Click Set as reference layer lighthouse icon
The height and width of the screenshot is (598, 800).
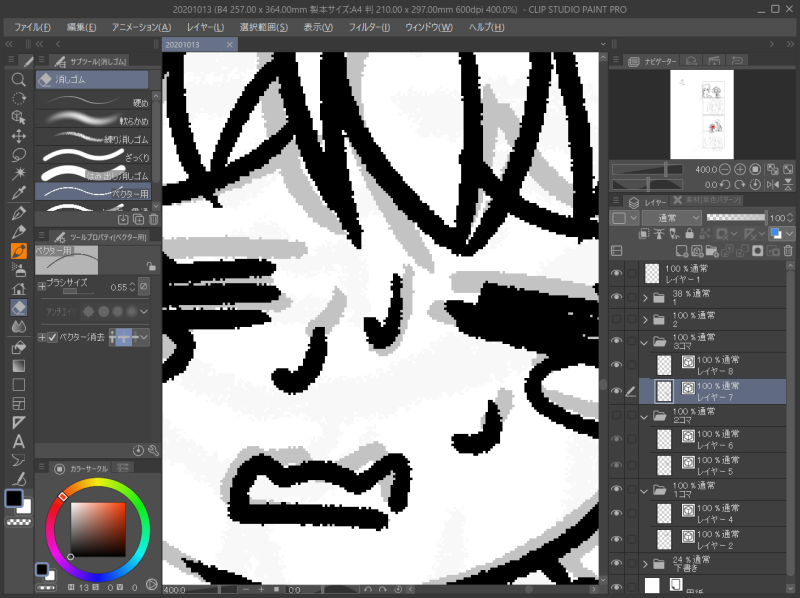tap(659, 234)
